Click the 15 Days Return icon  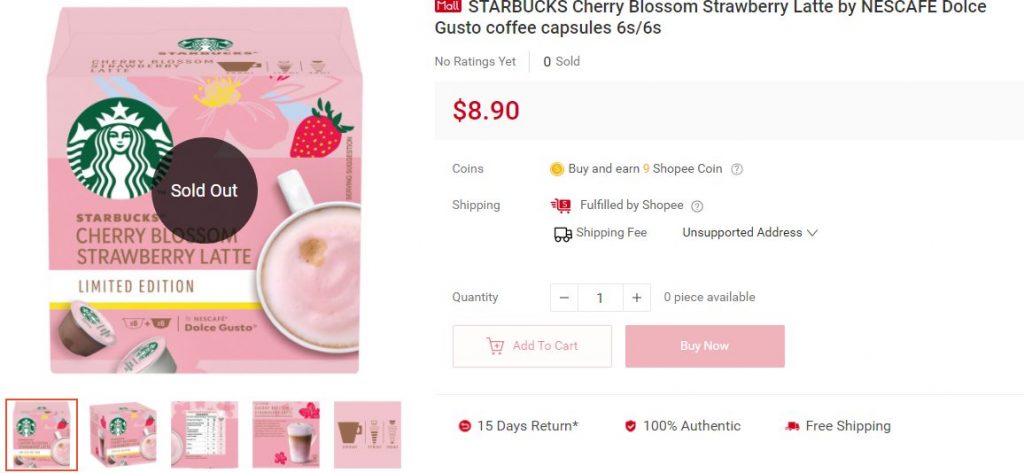click(x=464, y=426)
